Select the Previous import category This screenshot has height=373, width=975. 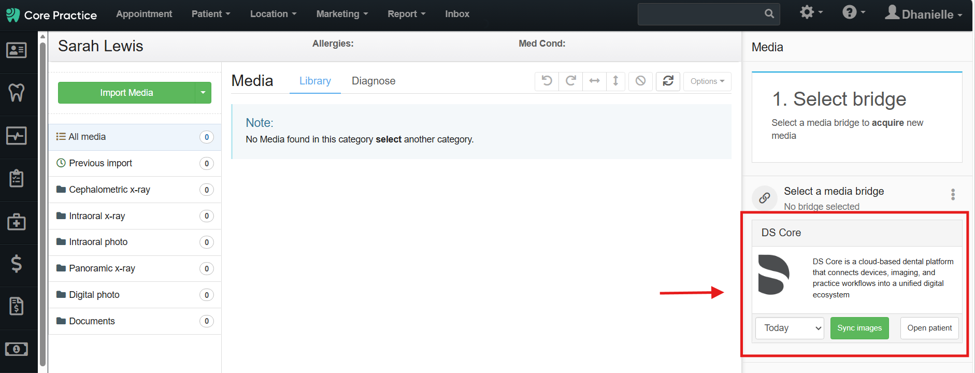click(135, 163)
